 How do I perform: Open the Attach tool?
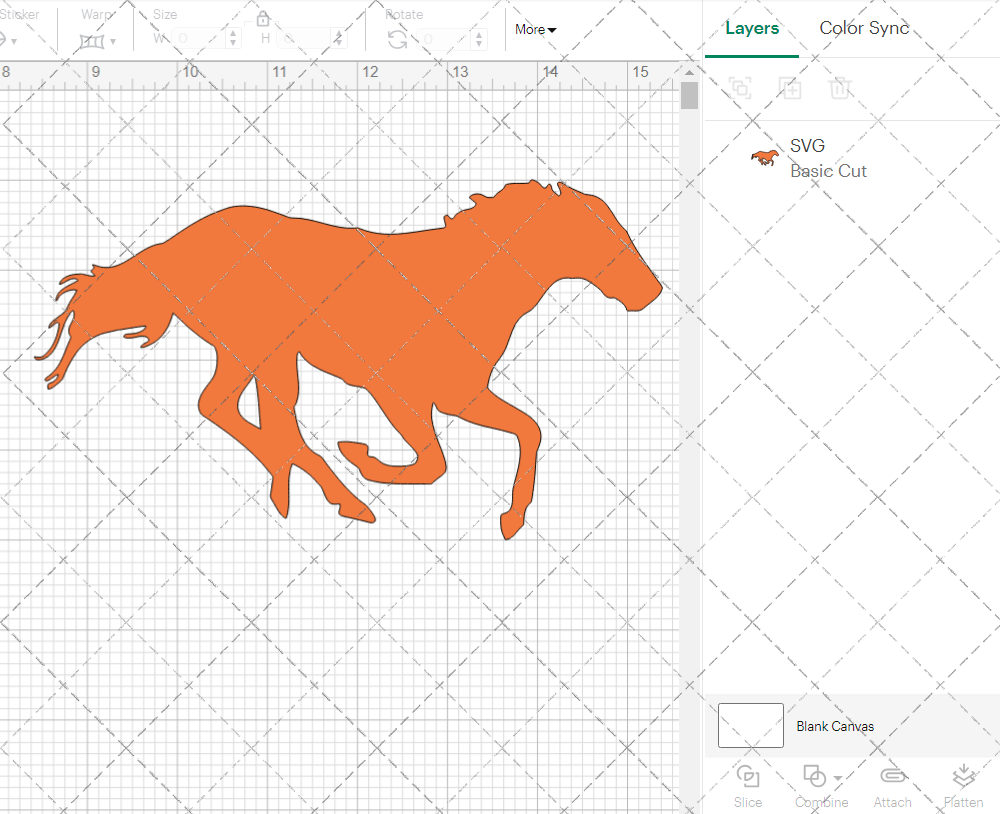pyautogui.click(x=893, y=785)
